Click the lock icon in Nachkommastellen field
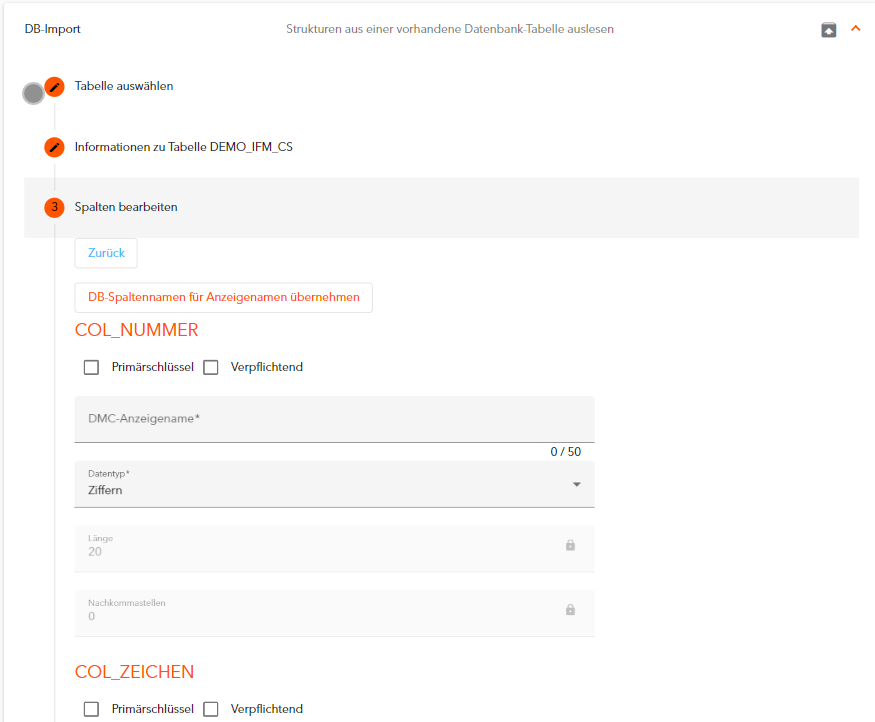 coord(570,609)
